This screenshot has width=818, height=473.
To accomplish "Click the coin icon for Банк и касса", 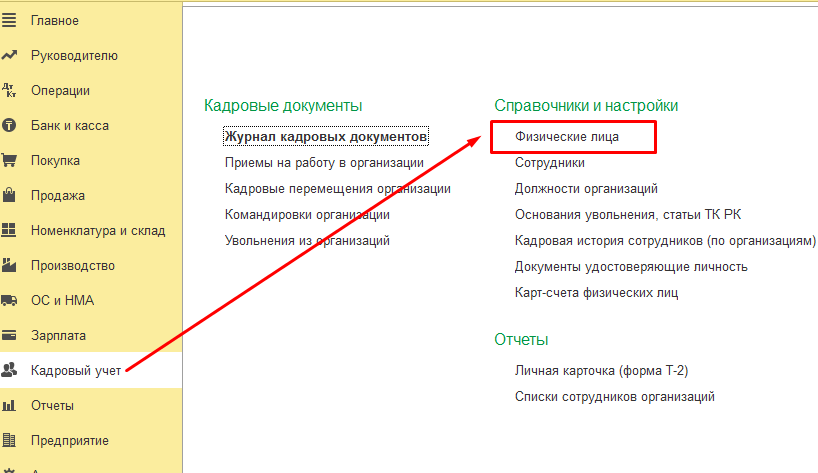I will [10, 126].
